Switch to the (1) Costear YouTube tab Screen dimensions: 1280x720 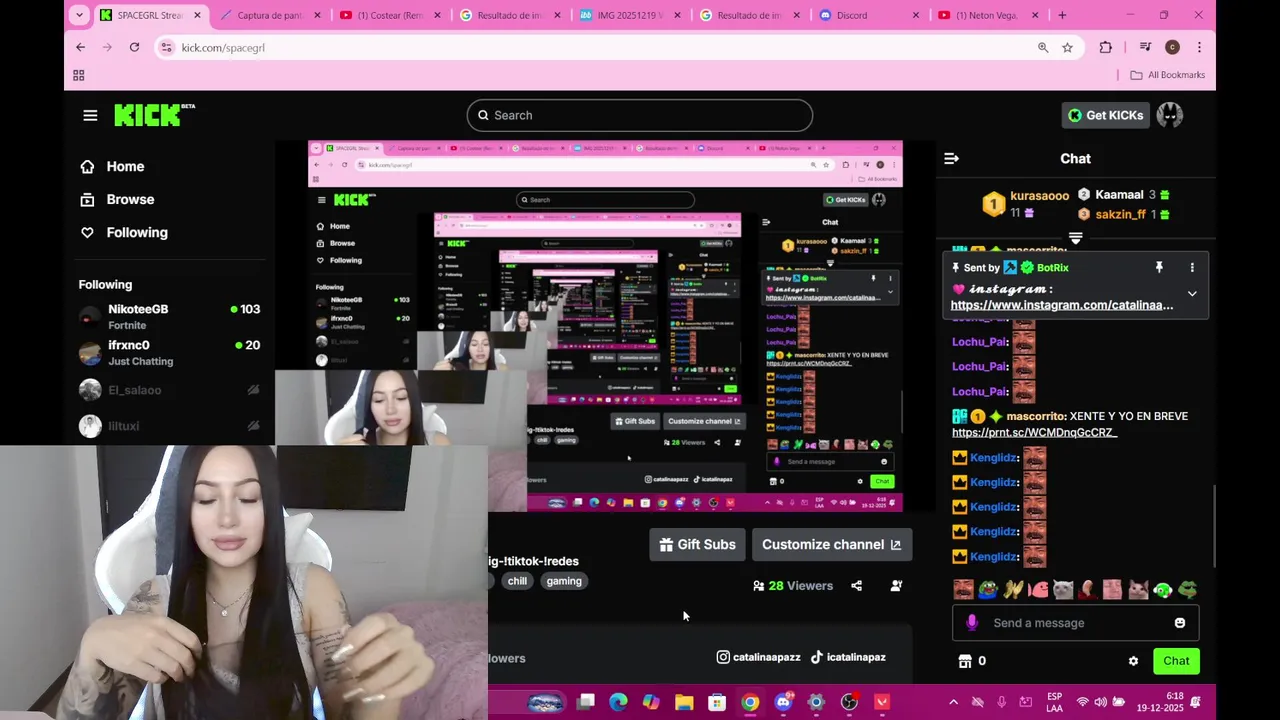click(388, 15)
